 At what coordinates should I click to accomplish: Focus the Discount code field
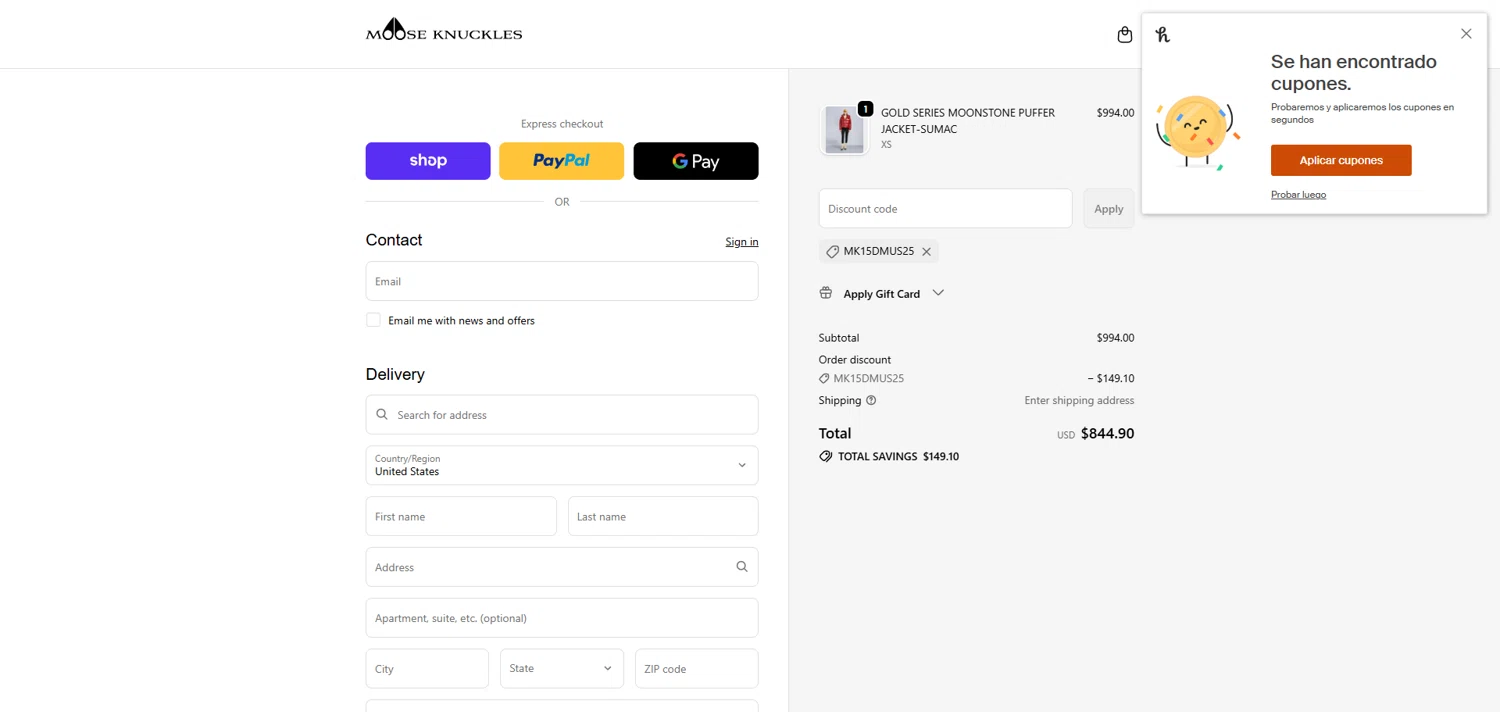click(945, 208)
